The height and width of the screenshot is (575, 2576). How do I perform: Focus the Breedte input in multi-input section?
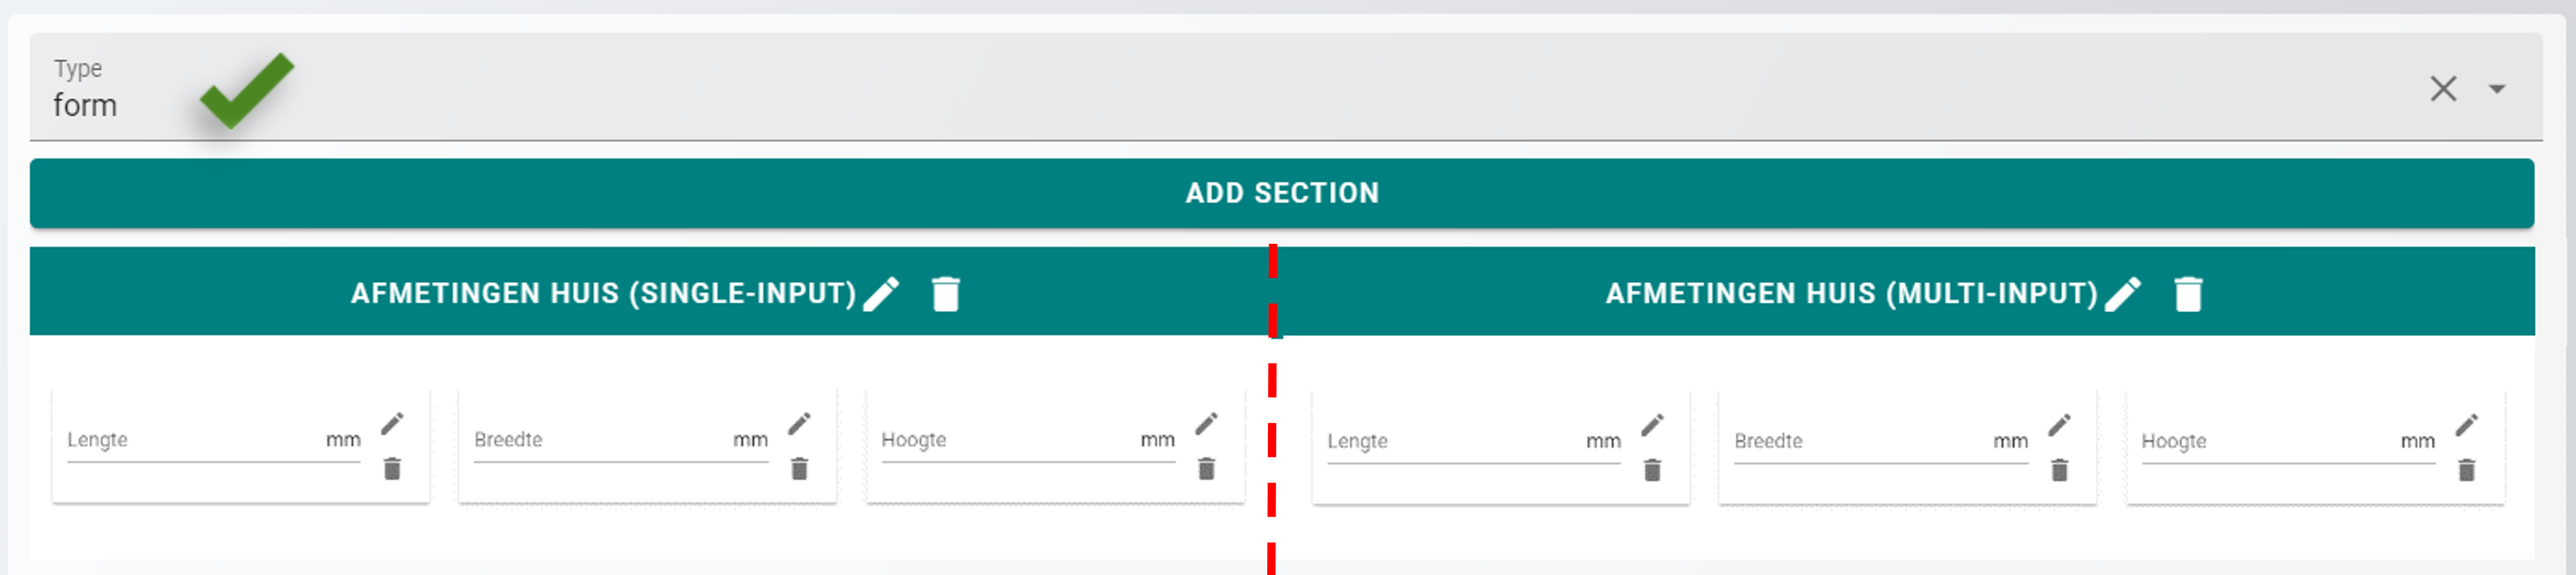tap(1880, 441)
